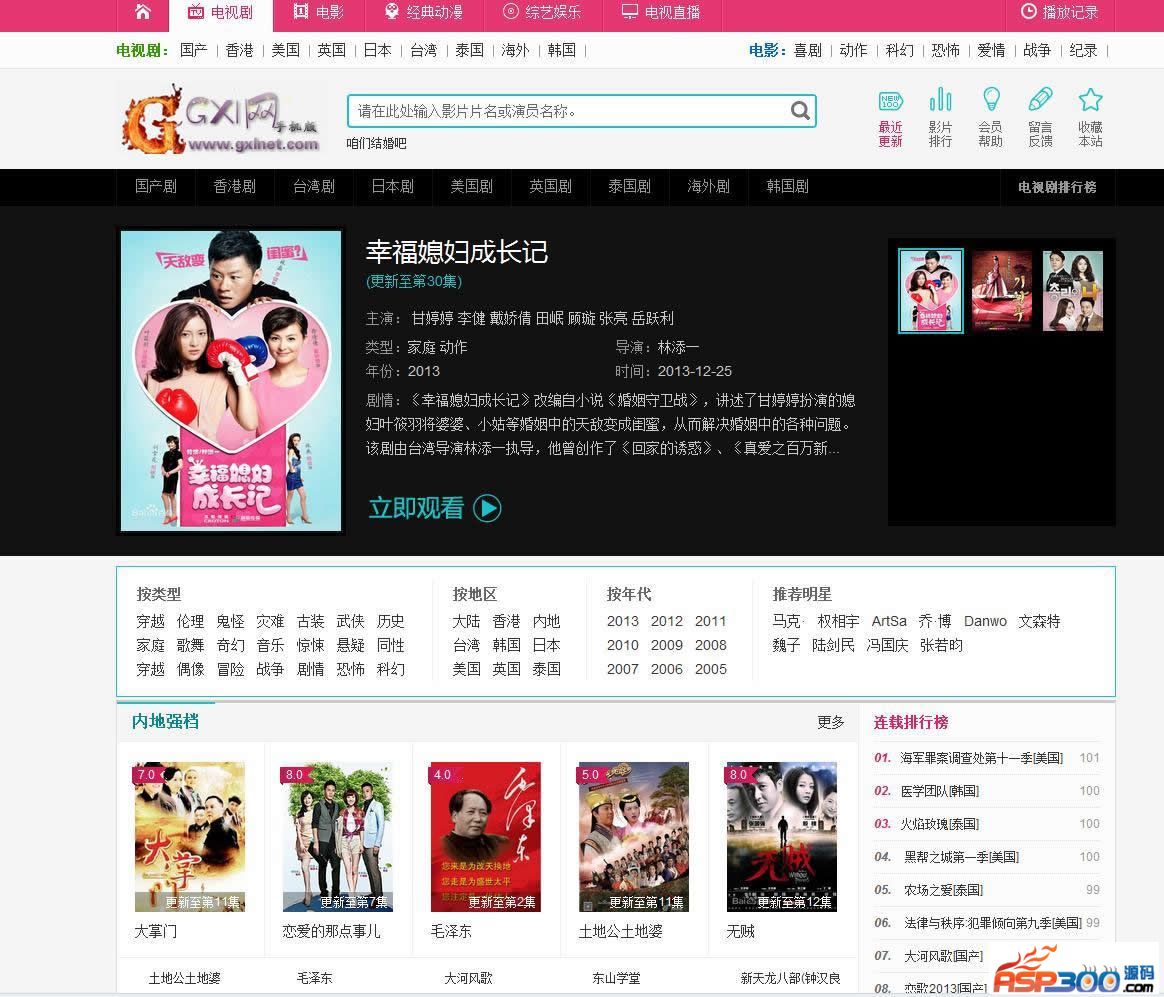Select 美国剧 in black nav bar
Screen dimensions: 1164x997
click(471, 186)
